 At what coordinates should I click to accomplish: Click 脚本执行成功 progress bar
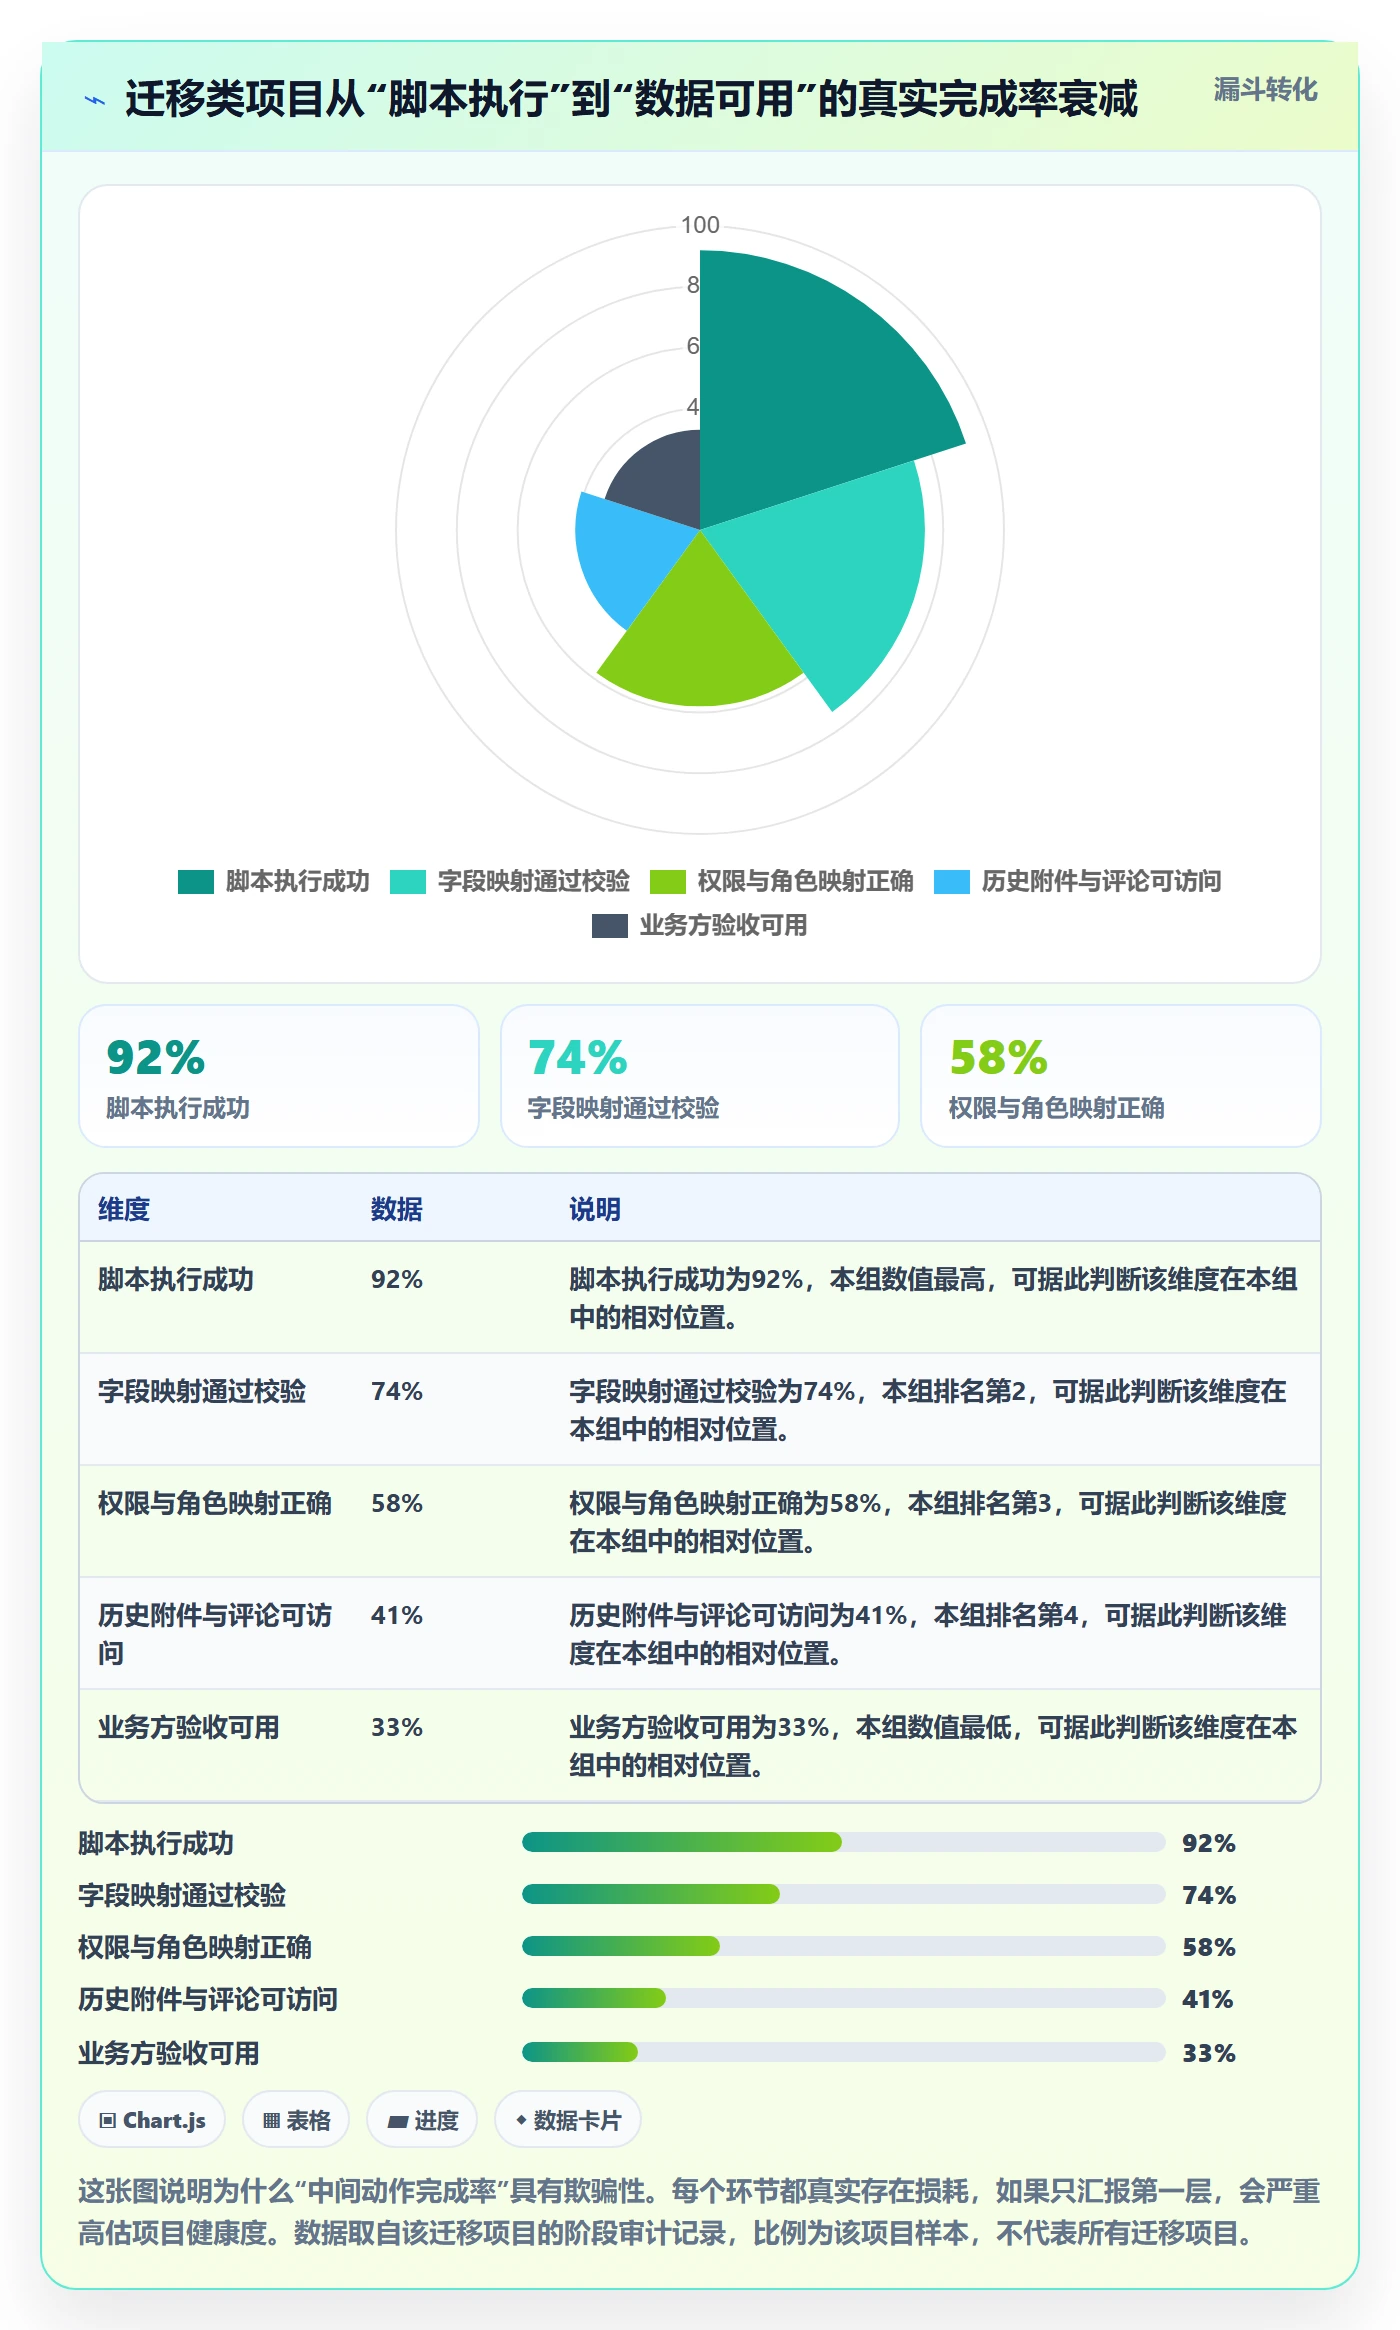click(843, 1842)
